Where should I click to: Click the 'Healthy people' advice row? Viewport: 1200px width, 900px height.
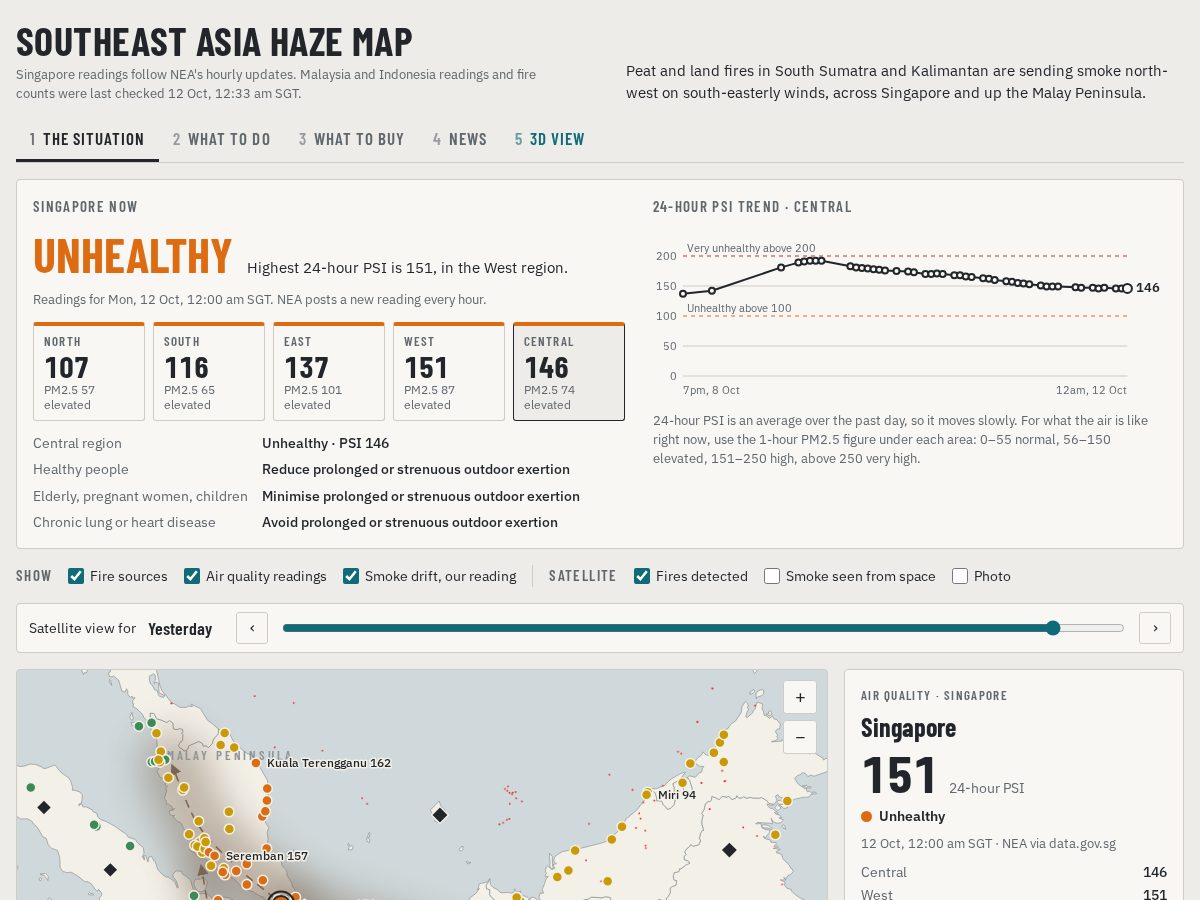(329, 469)
